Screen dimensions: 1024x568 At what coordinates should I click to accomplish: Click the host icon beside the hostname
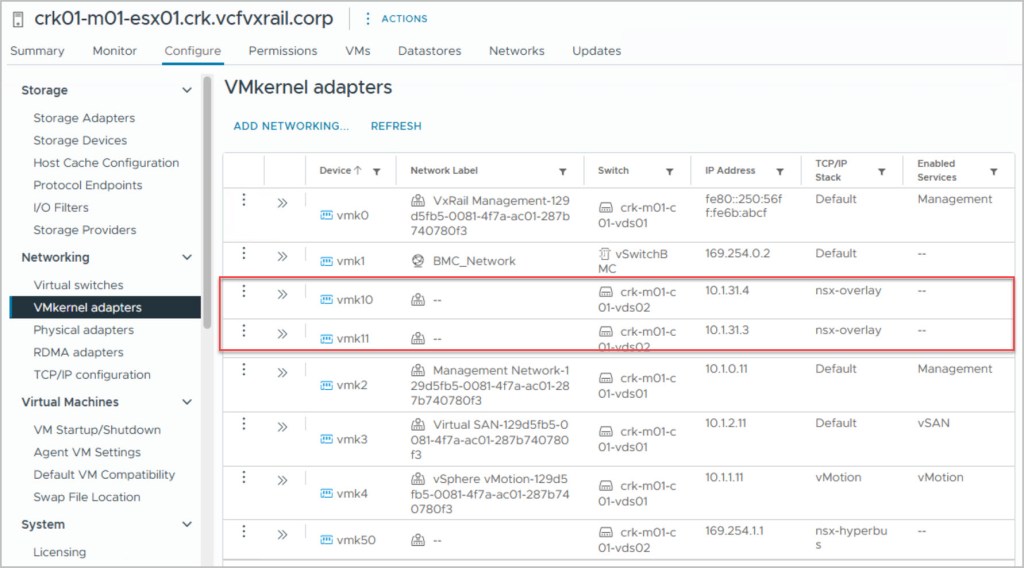pos(18,20)
